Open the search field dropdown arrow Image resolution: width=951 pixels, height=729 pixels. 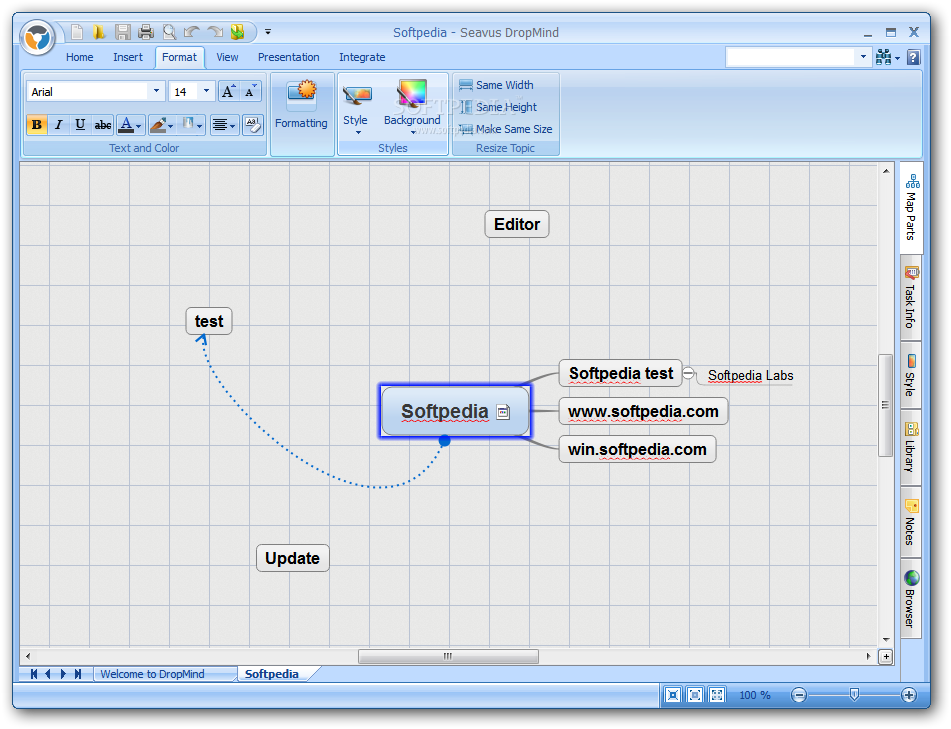coord(863,57)
